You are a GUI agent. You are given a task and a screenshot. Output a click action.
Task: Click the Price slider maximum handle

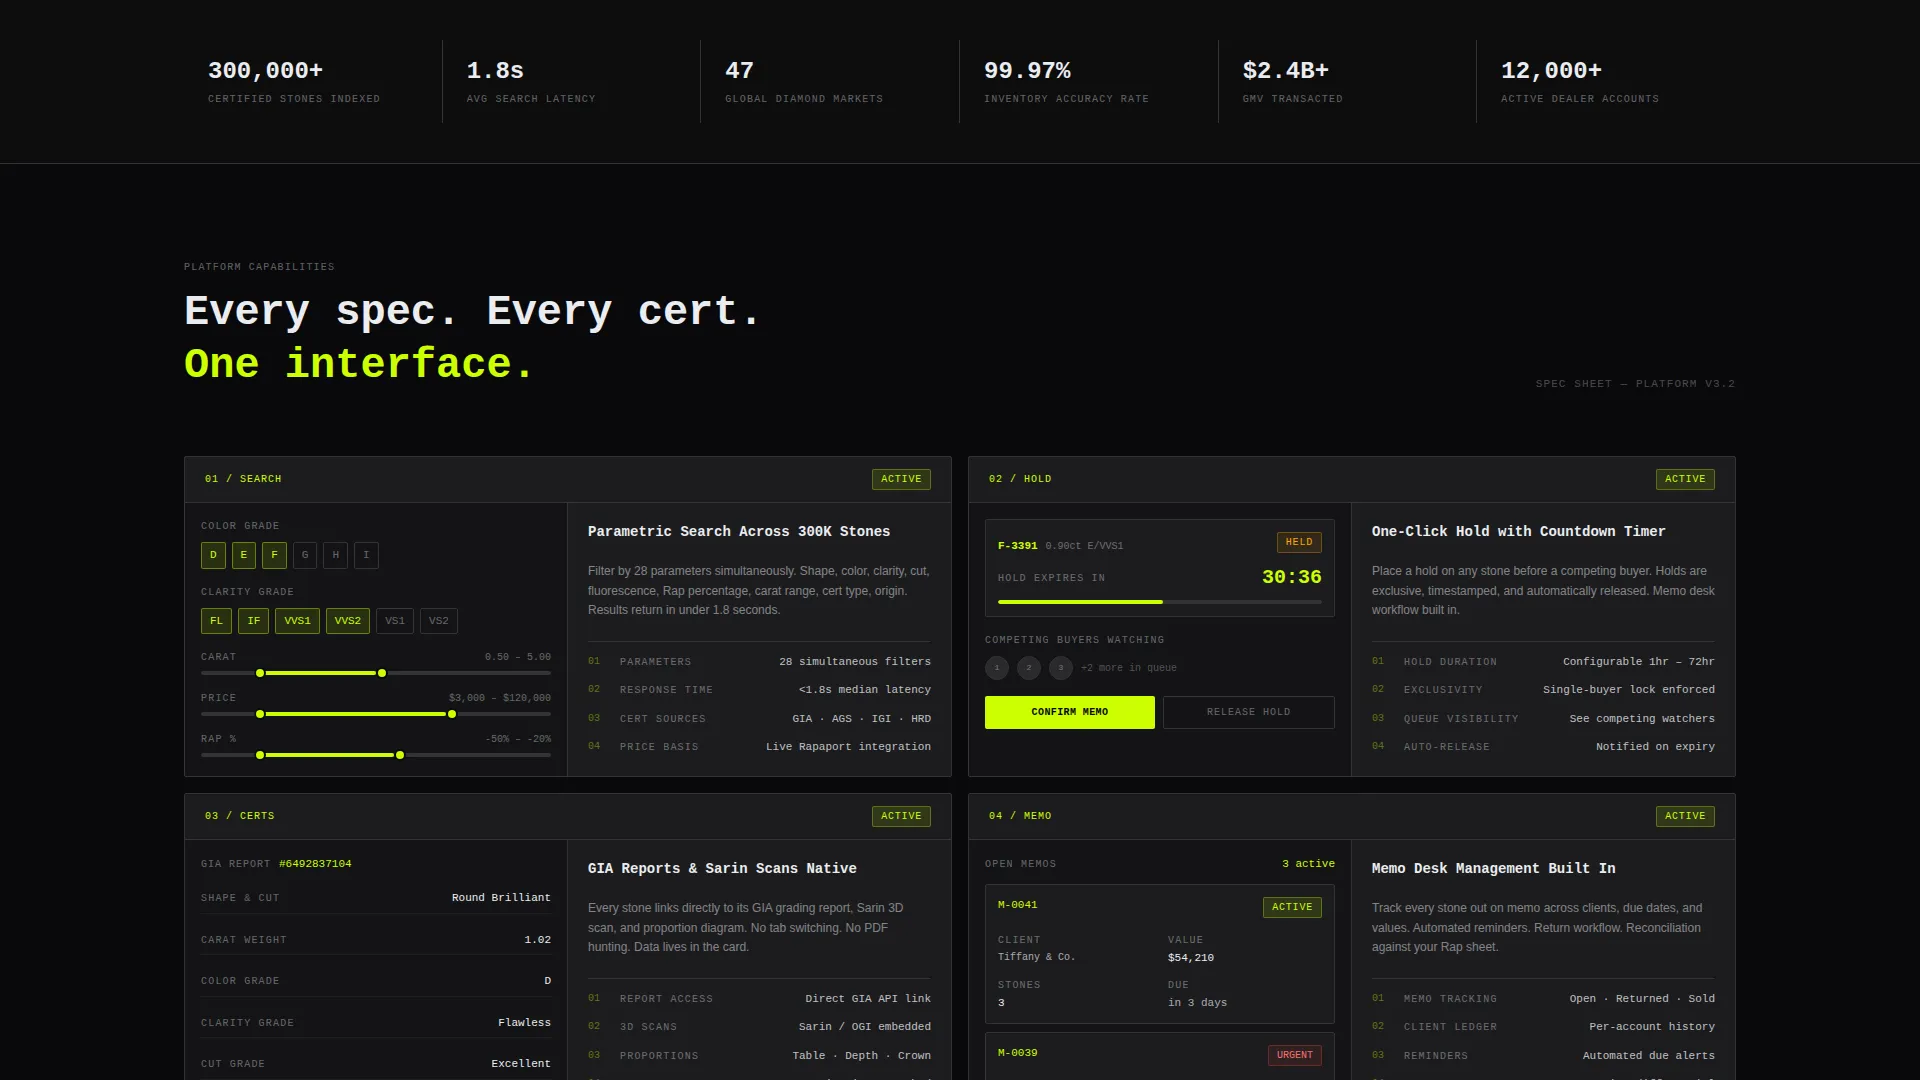[x=452, y=714]
